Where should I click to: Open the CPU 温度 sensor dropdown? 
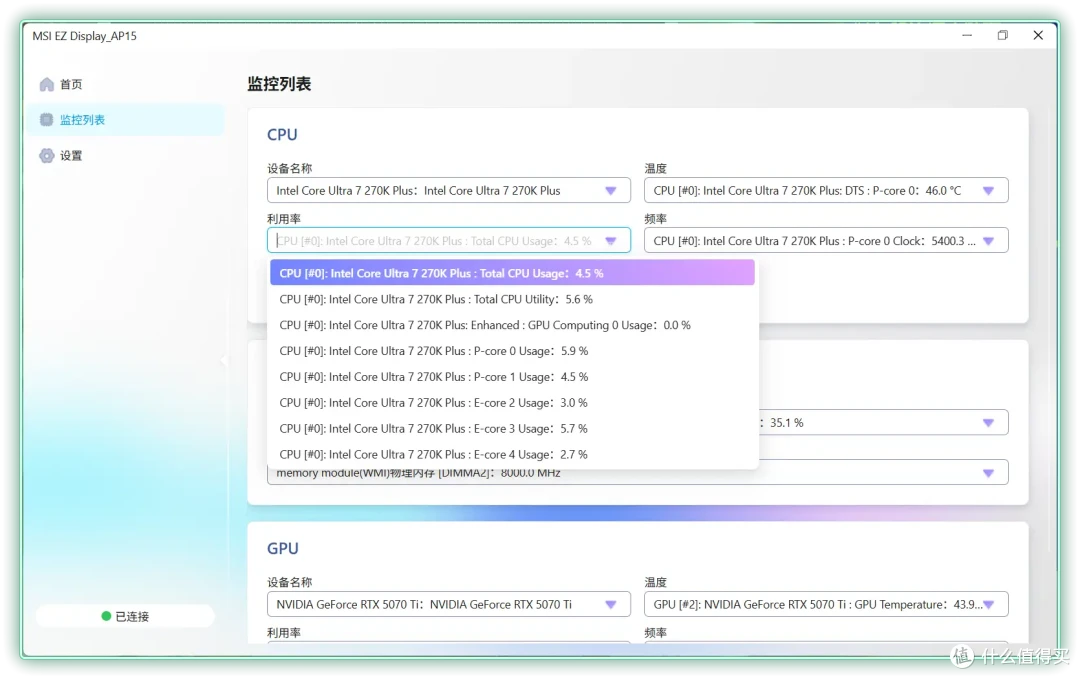point(826,191)
